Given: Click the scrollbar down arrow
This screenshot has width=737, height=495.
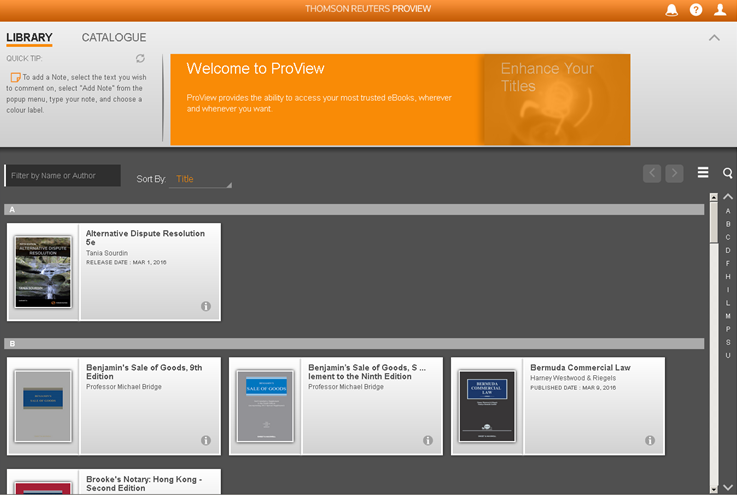Looking at the screenshot, I should pyautogui.click(x=713, y=489).
